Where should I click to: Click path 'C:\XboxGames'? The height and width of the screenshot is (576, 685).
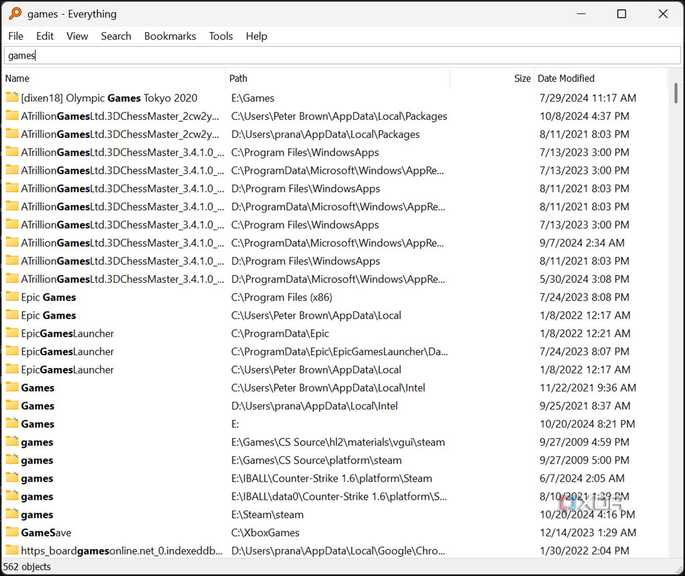[265, 533]
